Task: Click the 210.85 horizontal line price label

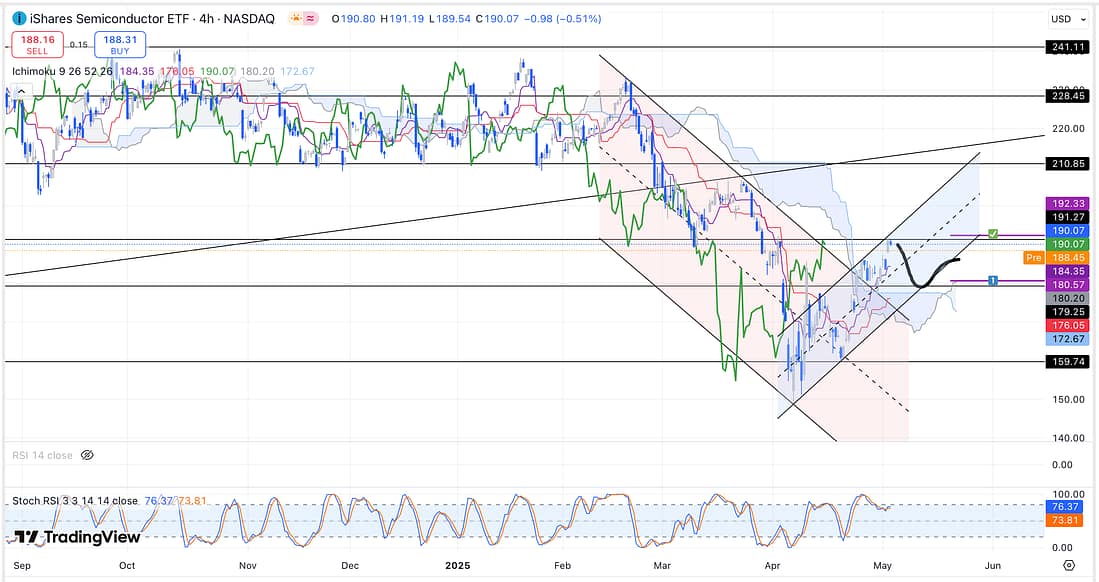Action: pos(1067,163)
